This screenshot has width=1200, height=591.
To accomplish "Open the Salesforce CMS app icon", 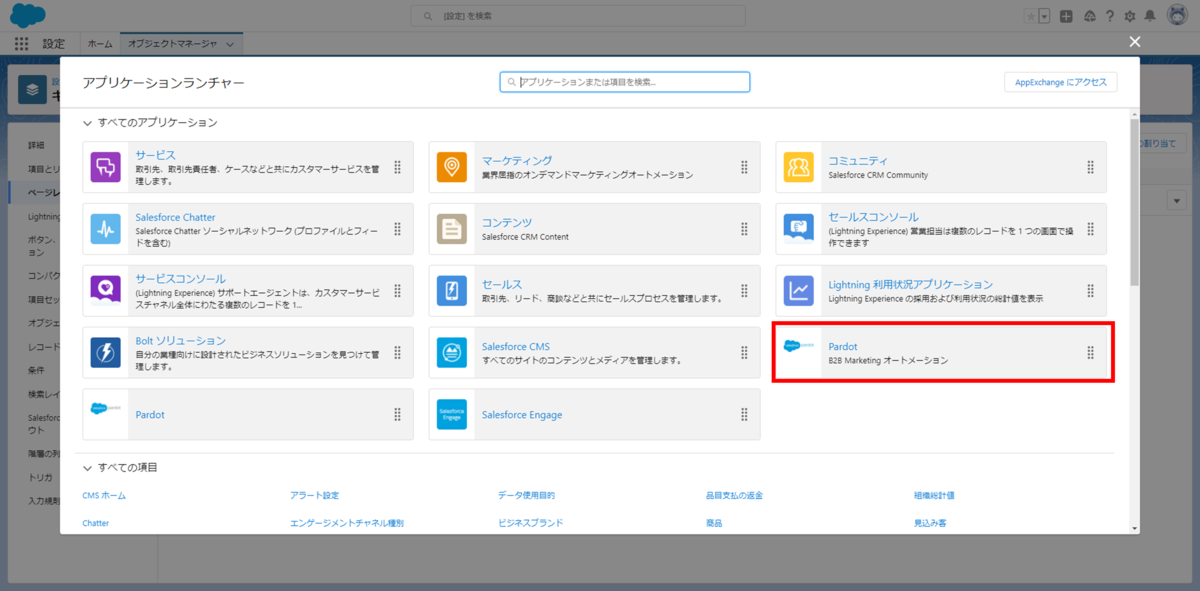I will pyautogui.click(x=452, y=353).
